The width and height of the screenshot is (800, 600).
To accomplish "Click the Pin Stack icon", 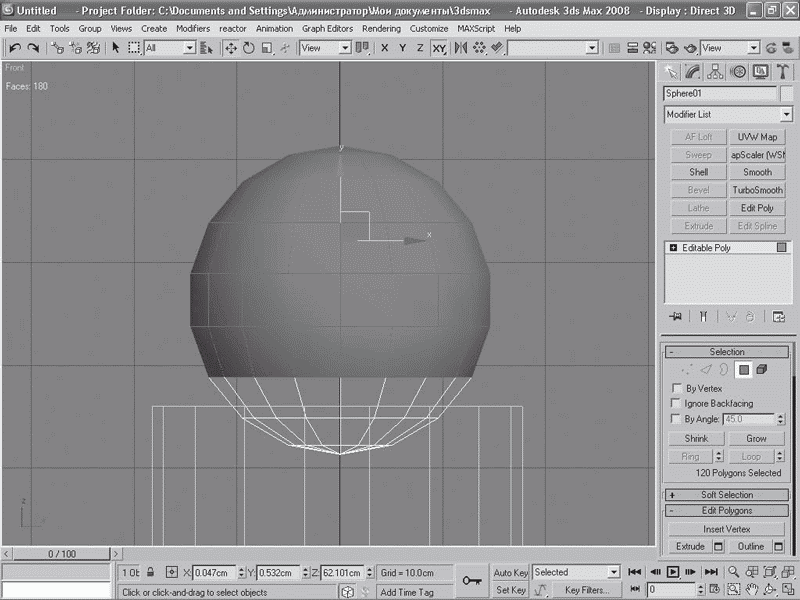I will tap(676, 316).
